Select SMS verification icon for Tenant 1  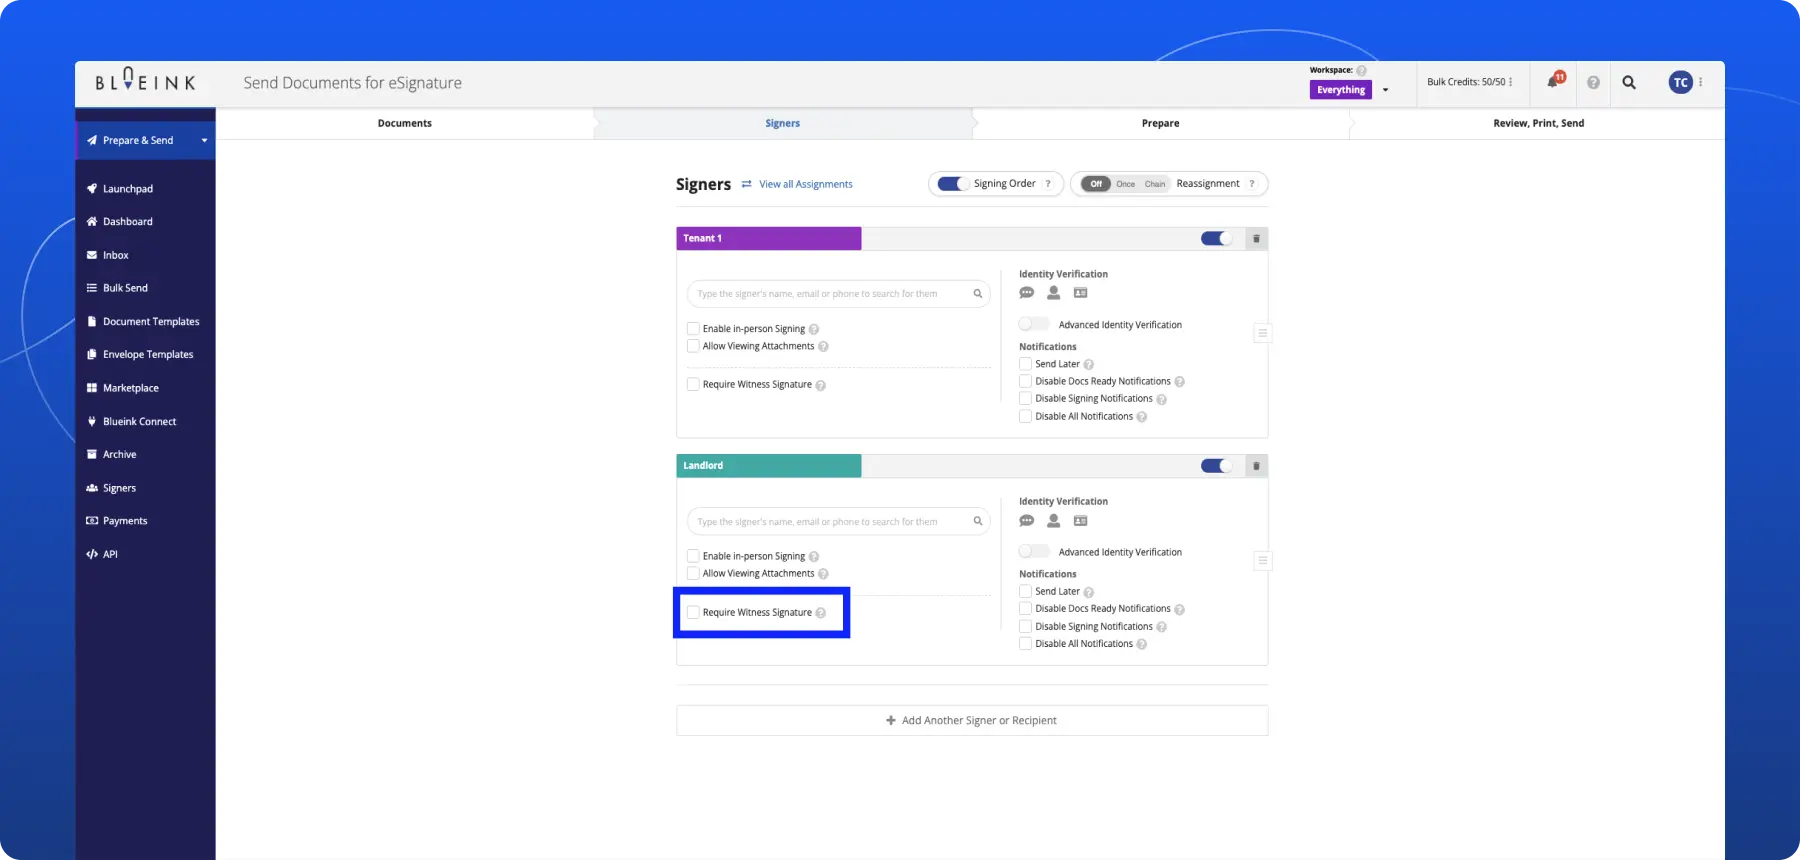coord(1026,293)
